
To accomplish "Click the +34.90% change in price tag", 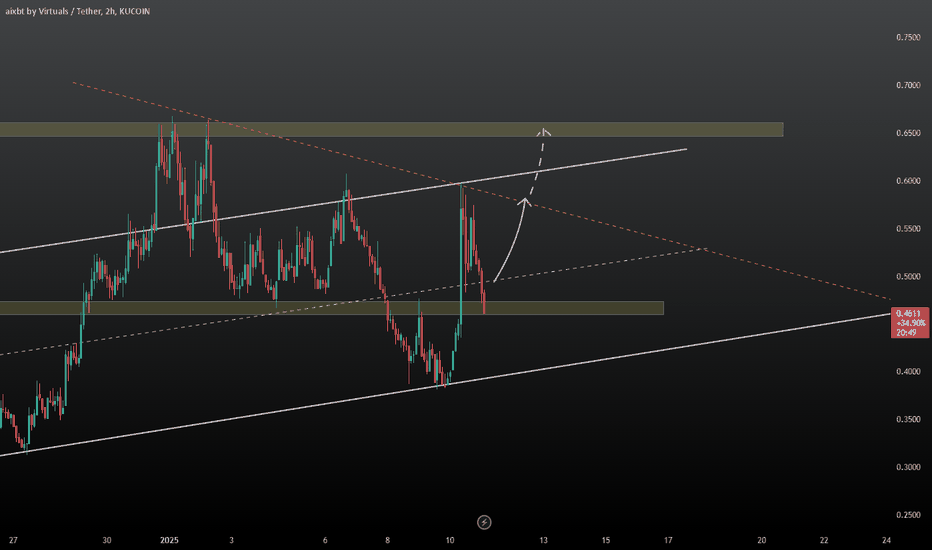I will click(910, 323).
